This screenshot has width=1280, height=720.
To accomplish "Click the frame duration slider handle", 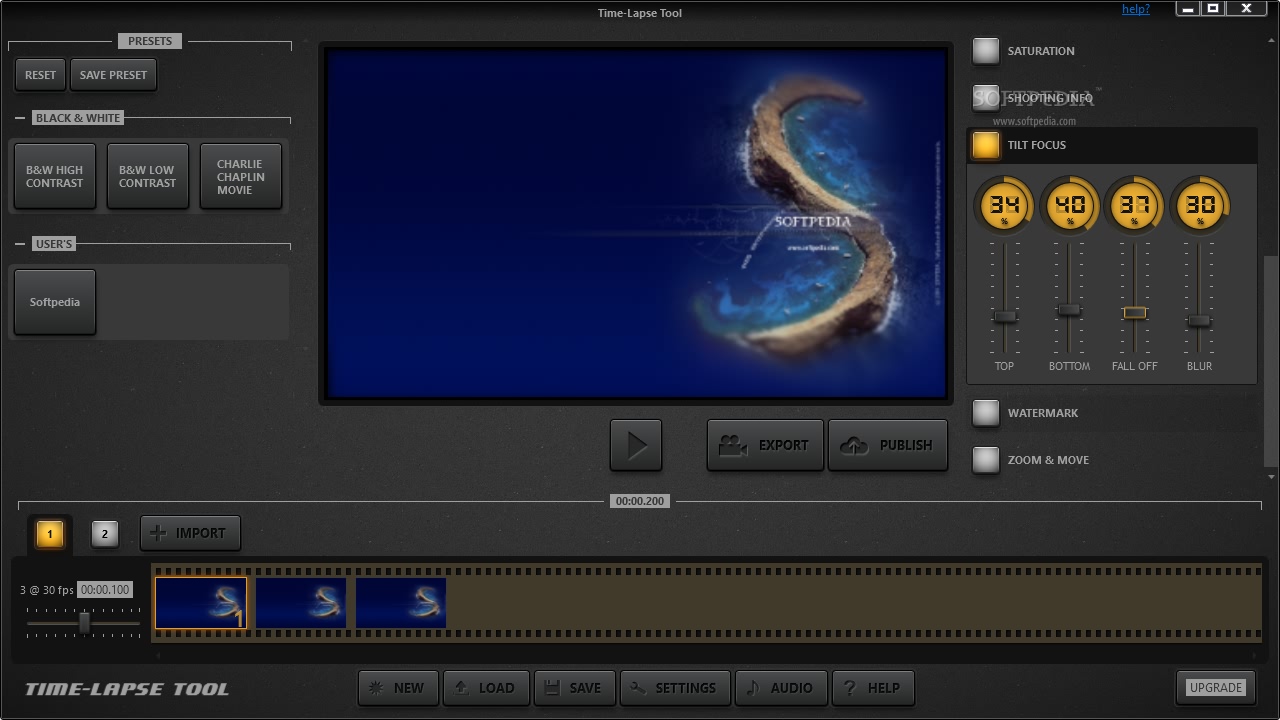I will point(85,623).
